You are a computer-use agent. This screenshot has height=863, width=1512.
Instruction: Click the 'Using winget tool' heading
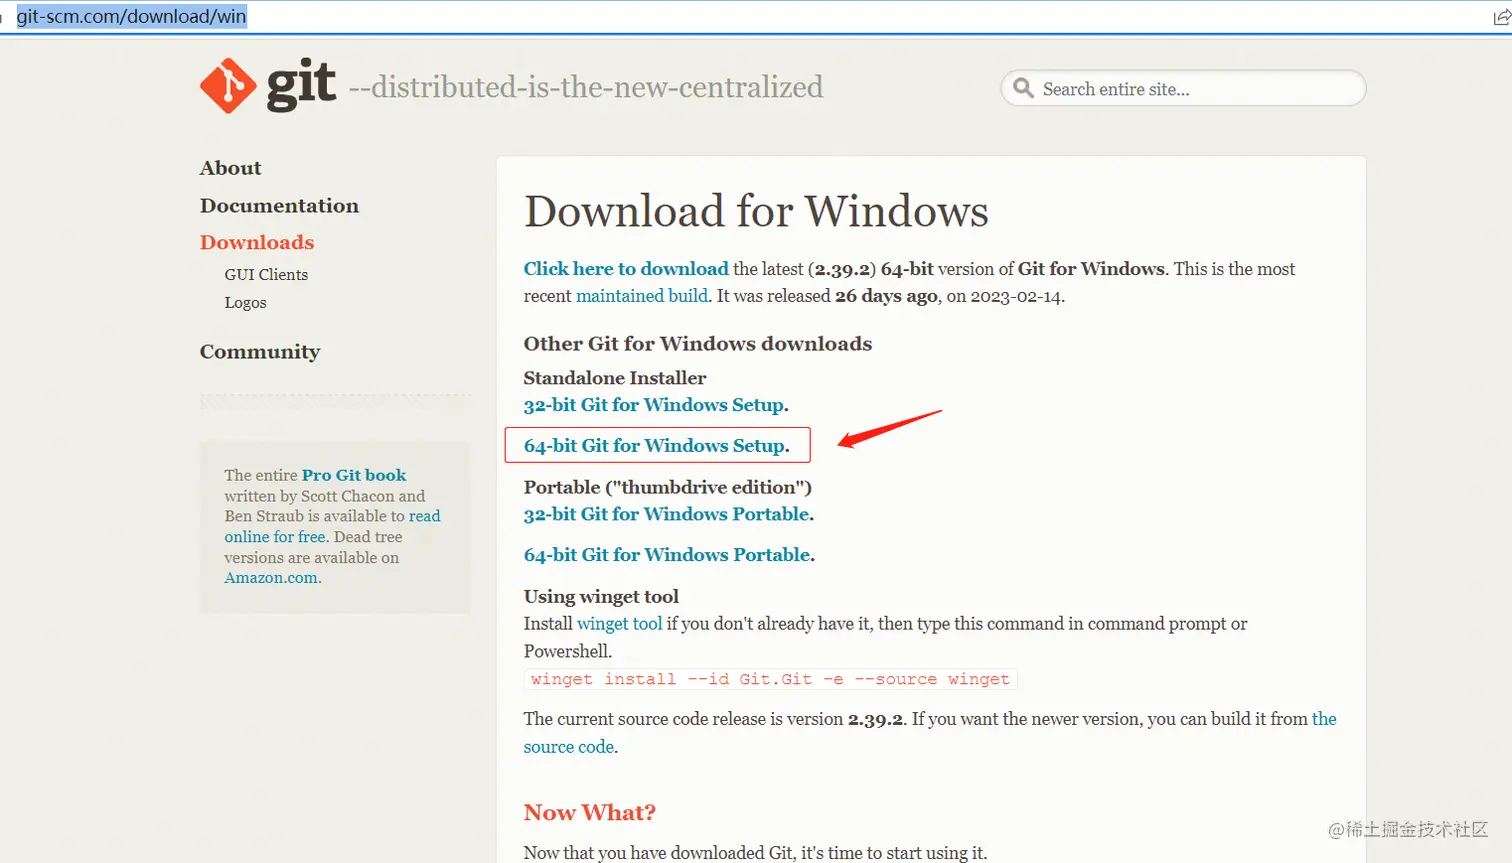click(601, 597)
